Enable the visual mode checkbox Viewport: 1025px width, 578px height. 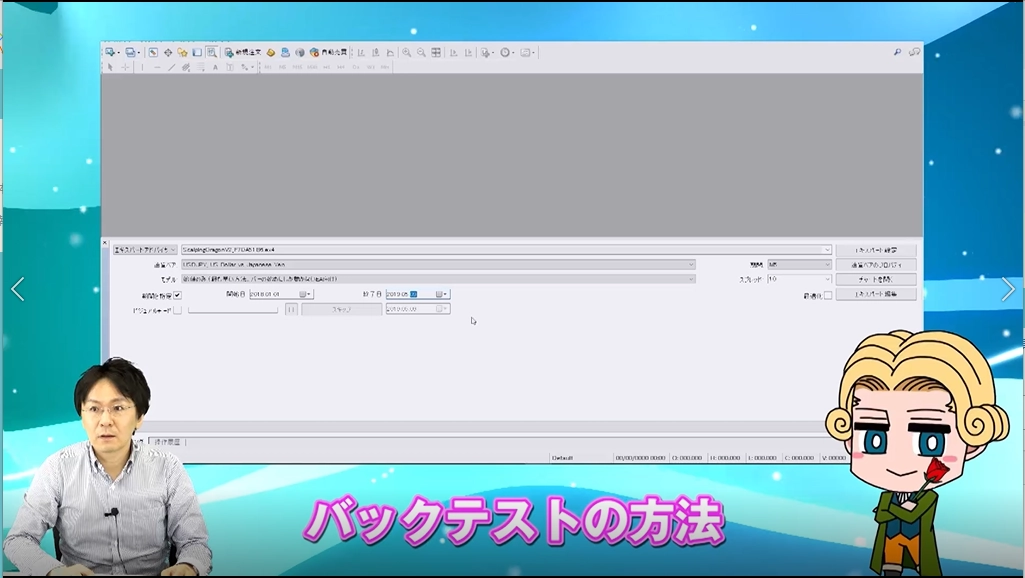coord(178,310)
